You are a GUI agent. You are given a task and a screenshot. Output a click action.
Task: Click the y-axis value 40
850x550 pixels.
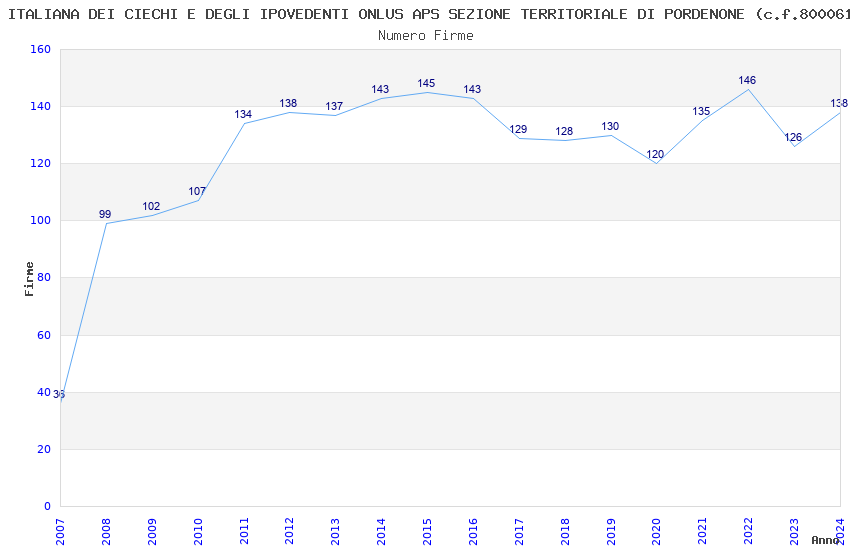[x=44, y=392]
